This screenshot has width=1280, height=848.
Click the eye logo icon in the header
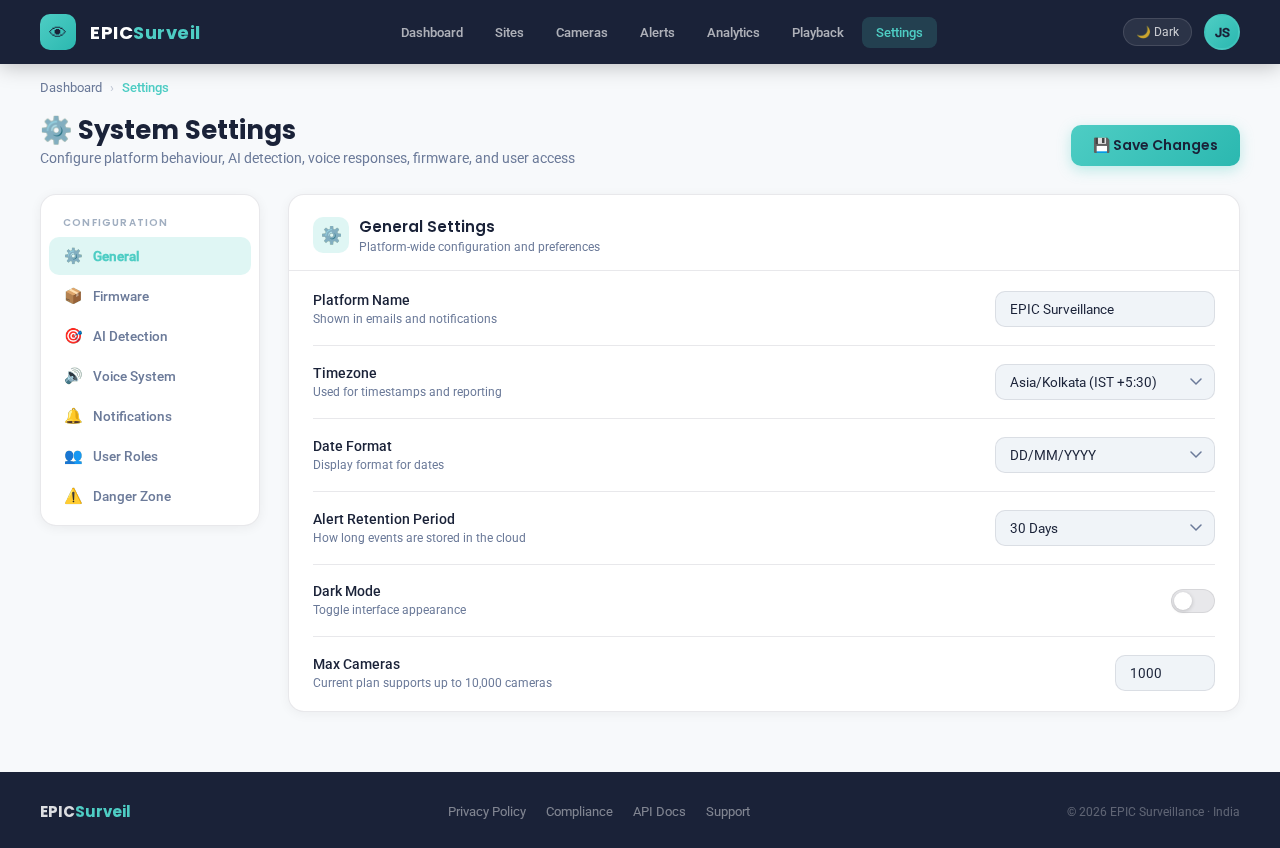57,31
